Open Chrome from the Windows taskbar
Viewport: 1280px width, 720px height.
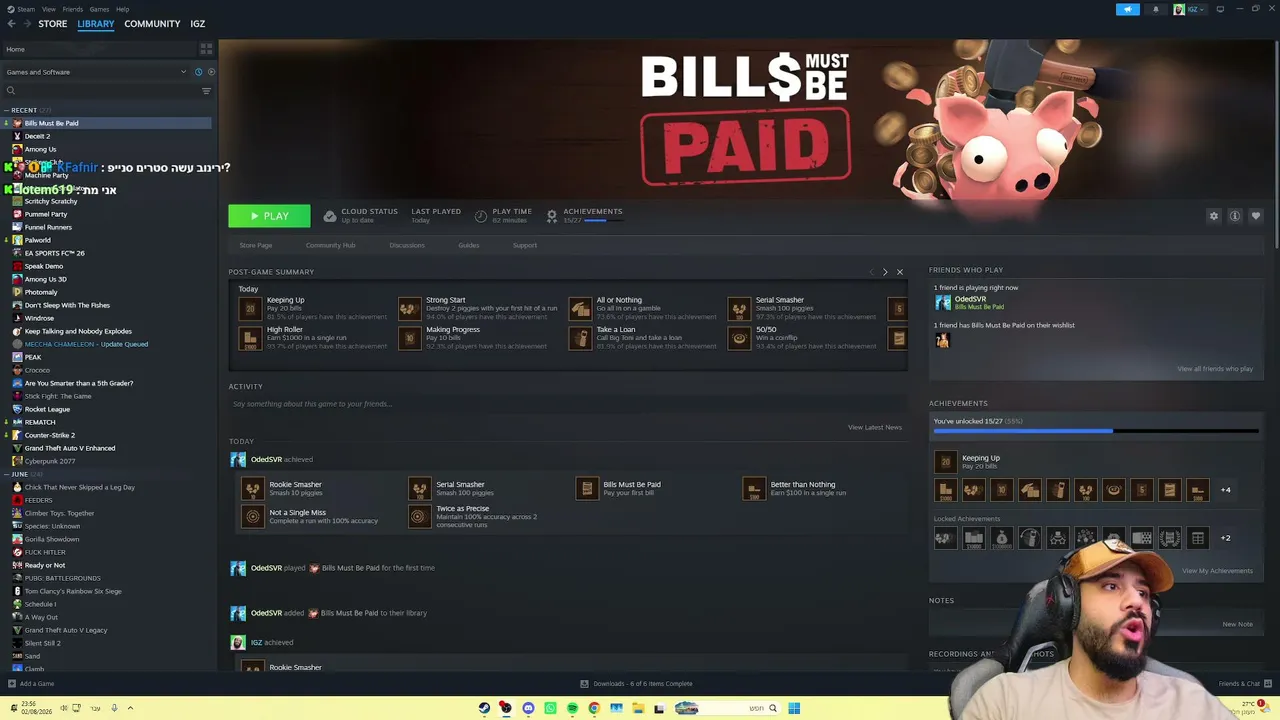click(x=594, y=708)
